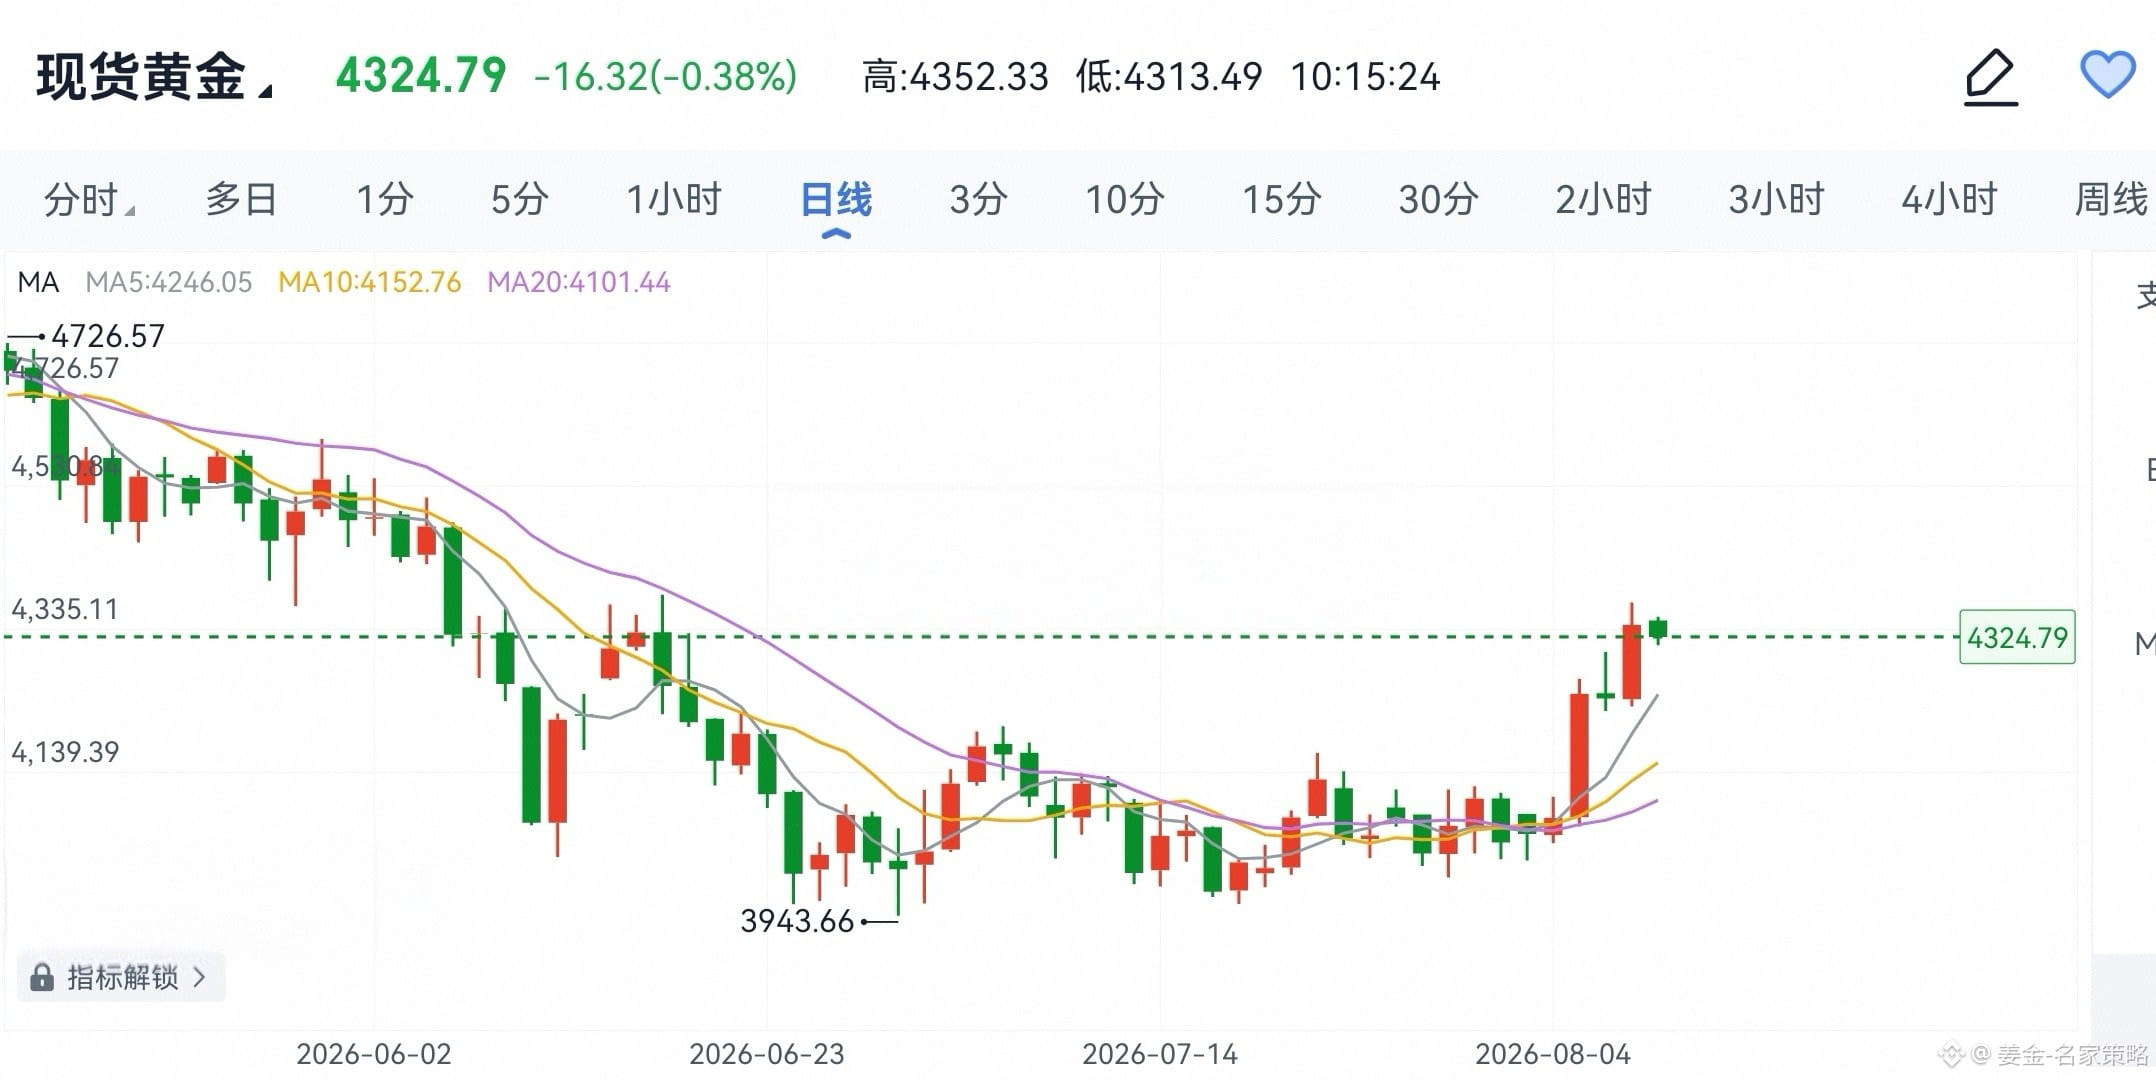Screen dimensions: 2156x1080
Task: Select the 5分 chart interval
Action: [x=519, y=199]
